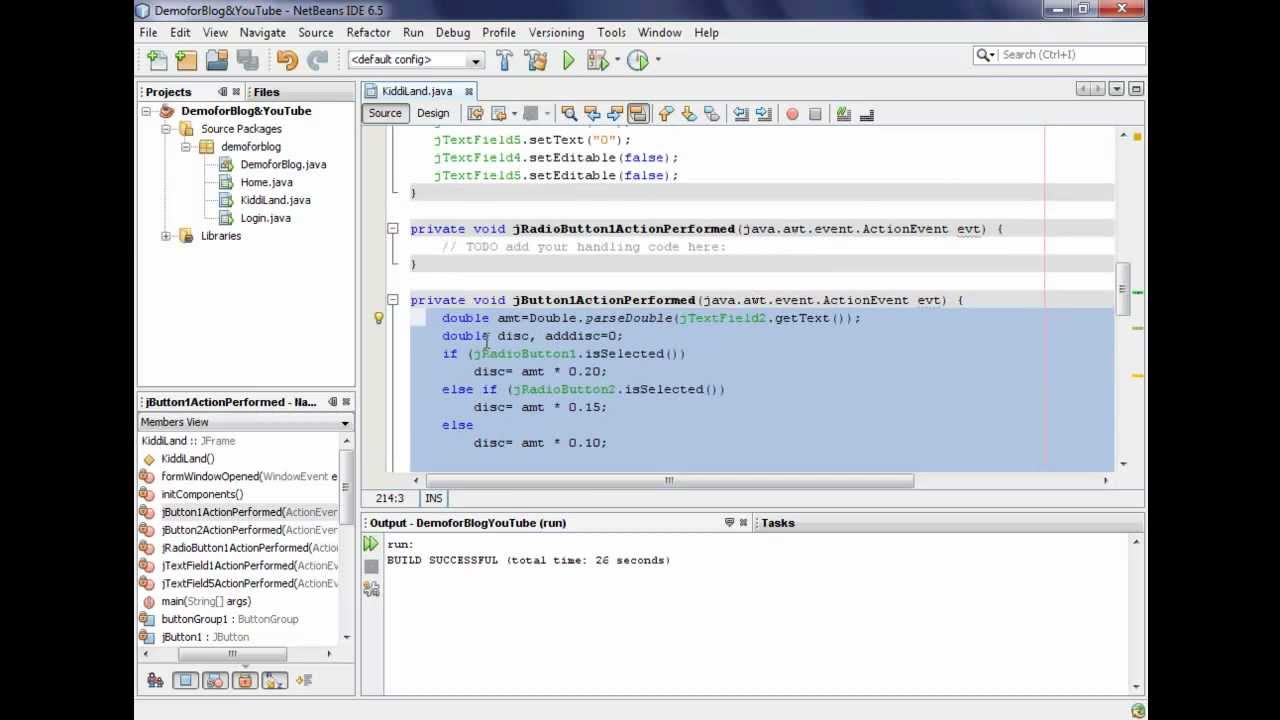Click the orange Undo arrow
The width and height of the screenshot is (1280, 720).
coord(288,60)
